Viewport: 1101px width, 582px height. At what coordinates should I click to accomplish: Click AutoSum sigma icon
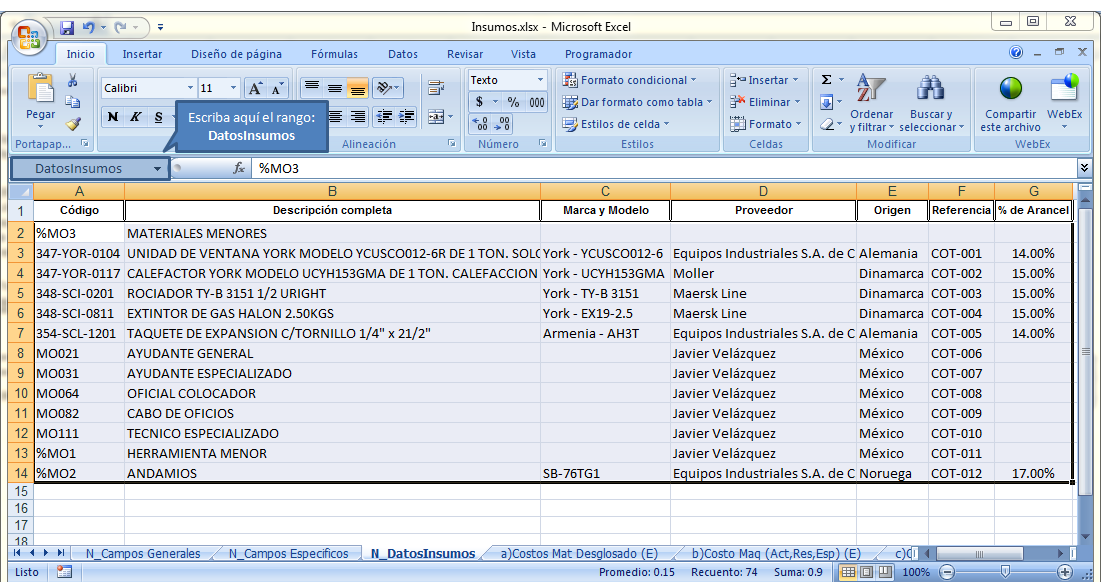(826, 80)
